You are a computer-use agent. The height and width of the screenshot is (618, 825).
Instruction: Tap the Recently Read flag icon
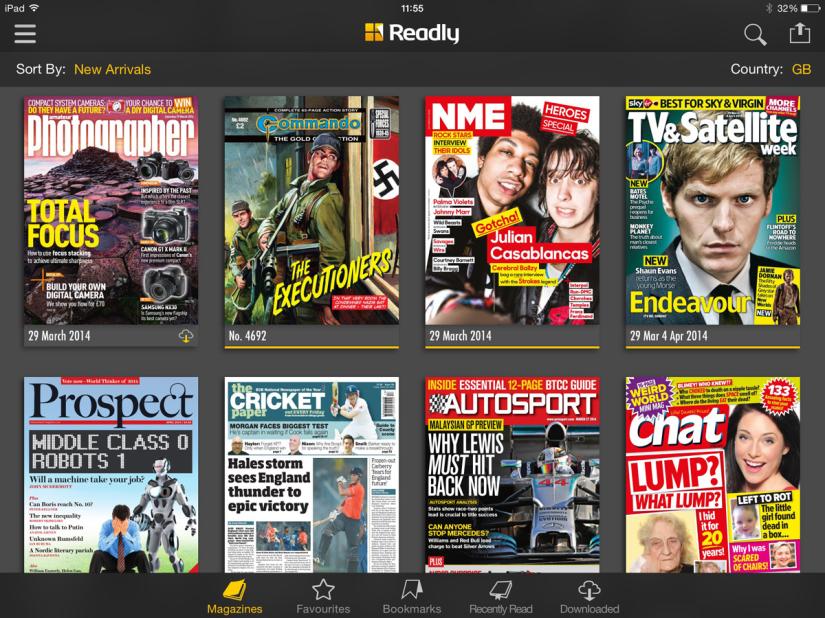point(499,591)
